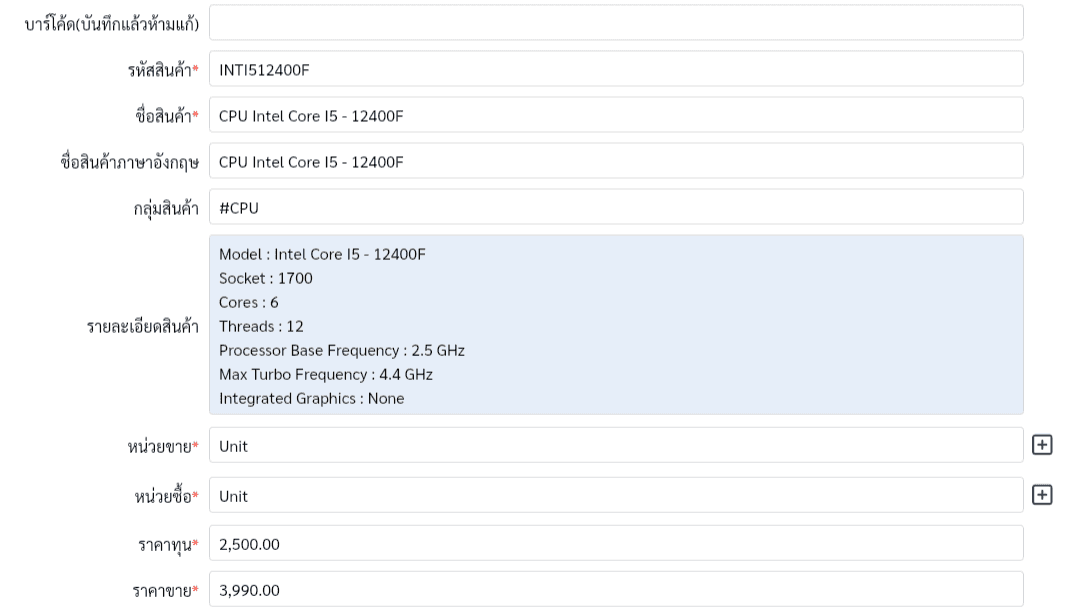Open the หน่วยซื้อ purchase unit field
This screenshot has width=1068, height=615.
click(616, 495)
